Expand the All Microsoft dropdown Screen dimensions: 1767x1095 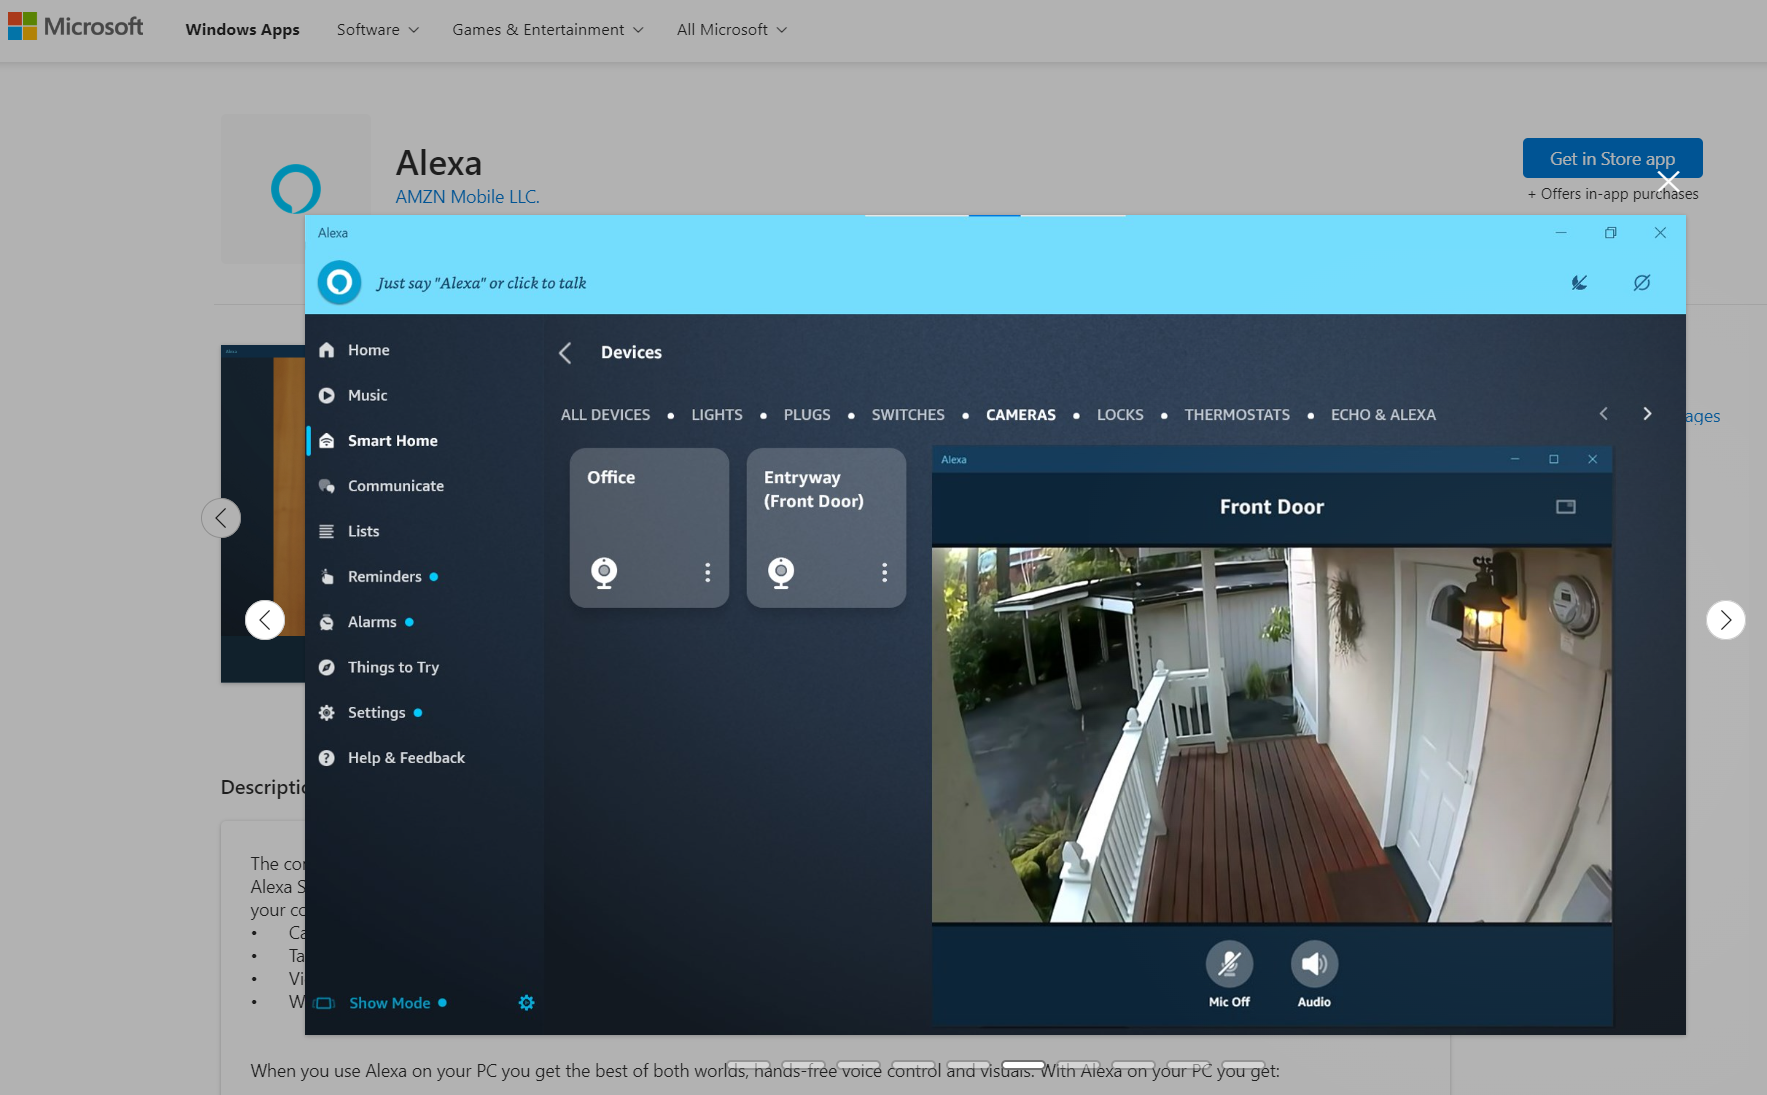731,29
